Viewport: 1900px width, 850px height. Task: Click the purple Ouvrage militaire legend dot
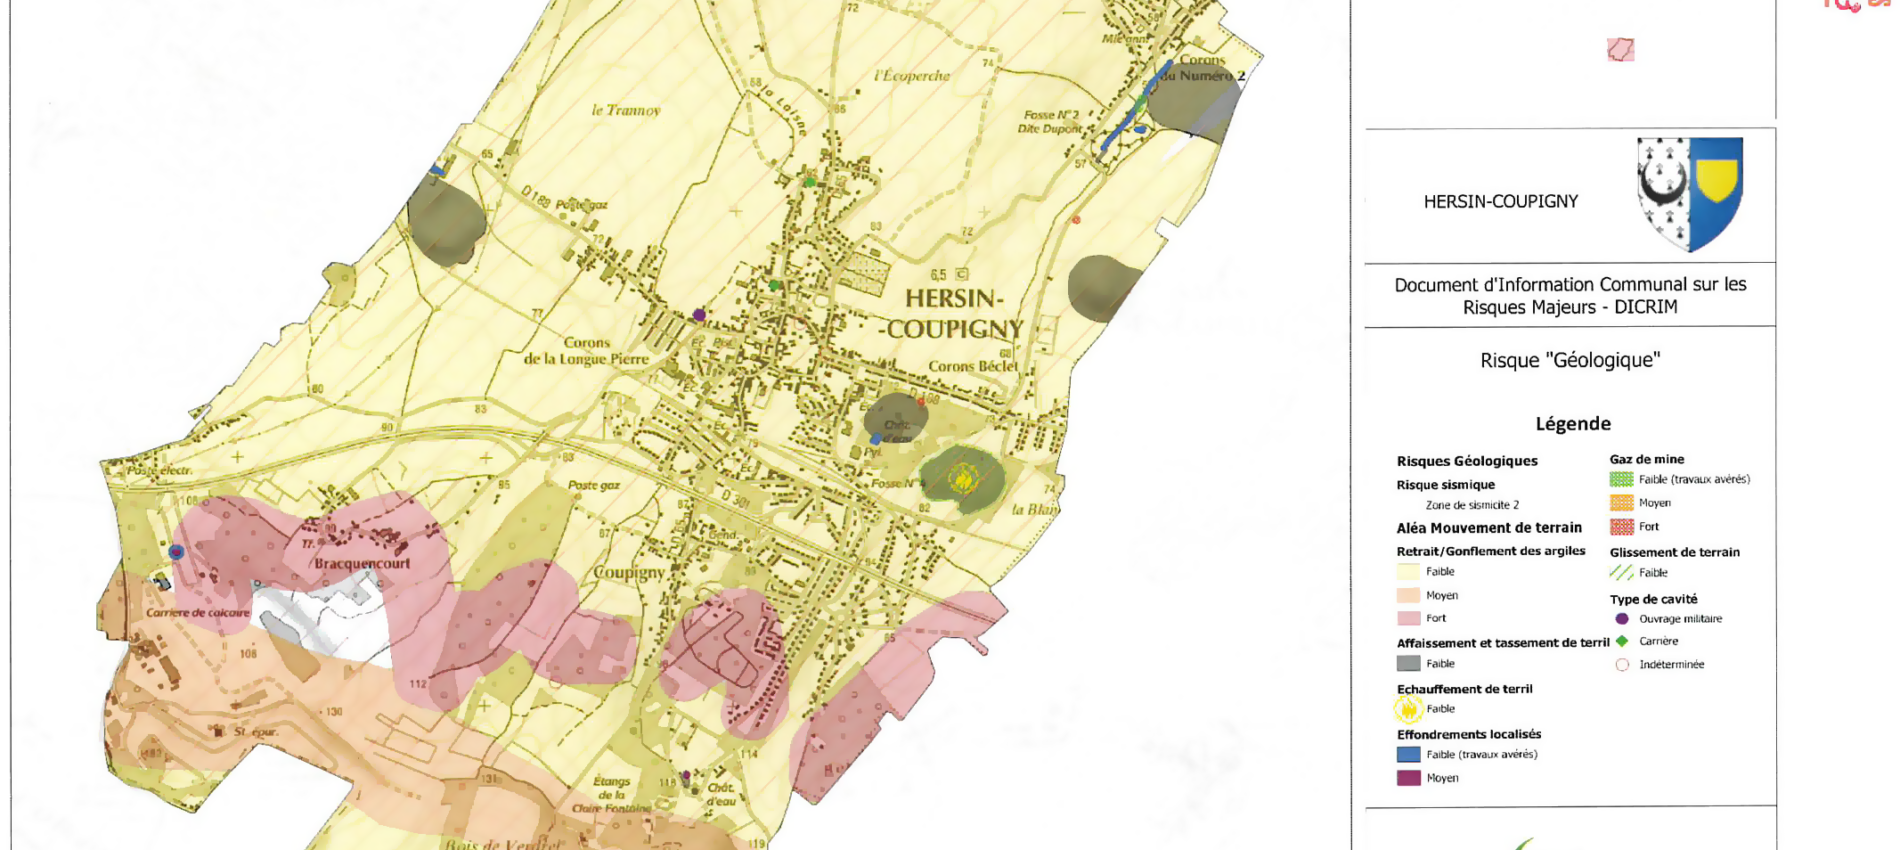click(x=1621, y=619)
